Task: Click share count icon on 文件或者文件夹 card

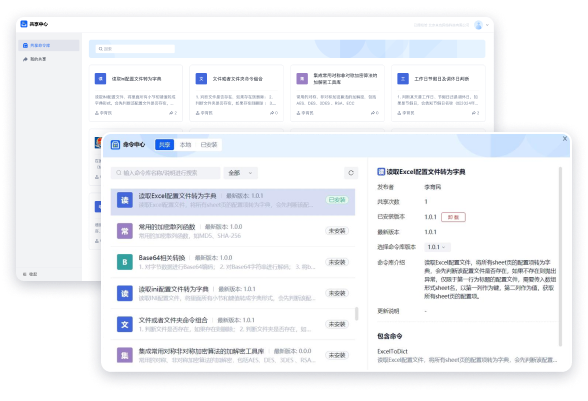Action: 272,113
